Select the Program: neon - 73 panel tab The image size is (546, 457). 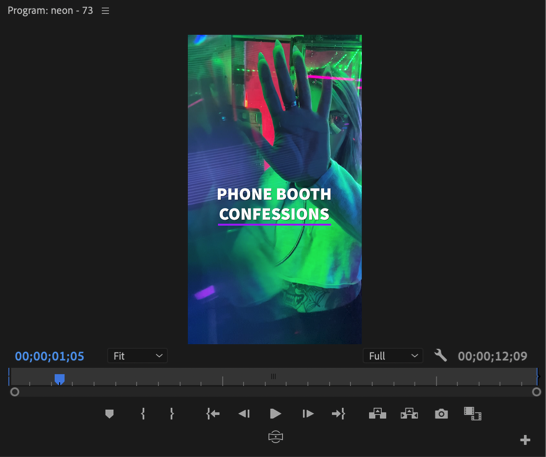50,11
